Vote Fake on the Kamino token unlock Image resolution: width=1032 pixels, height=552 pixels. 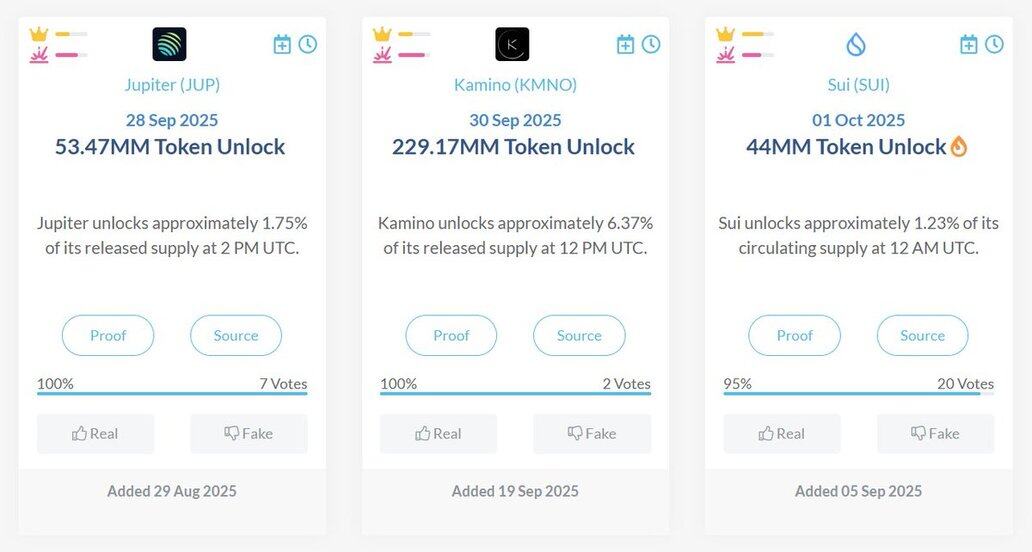tap(592, 434)
